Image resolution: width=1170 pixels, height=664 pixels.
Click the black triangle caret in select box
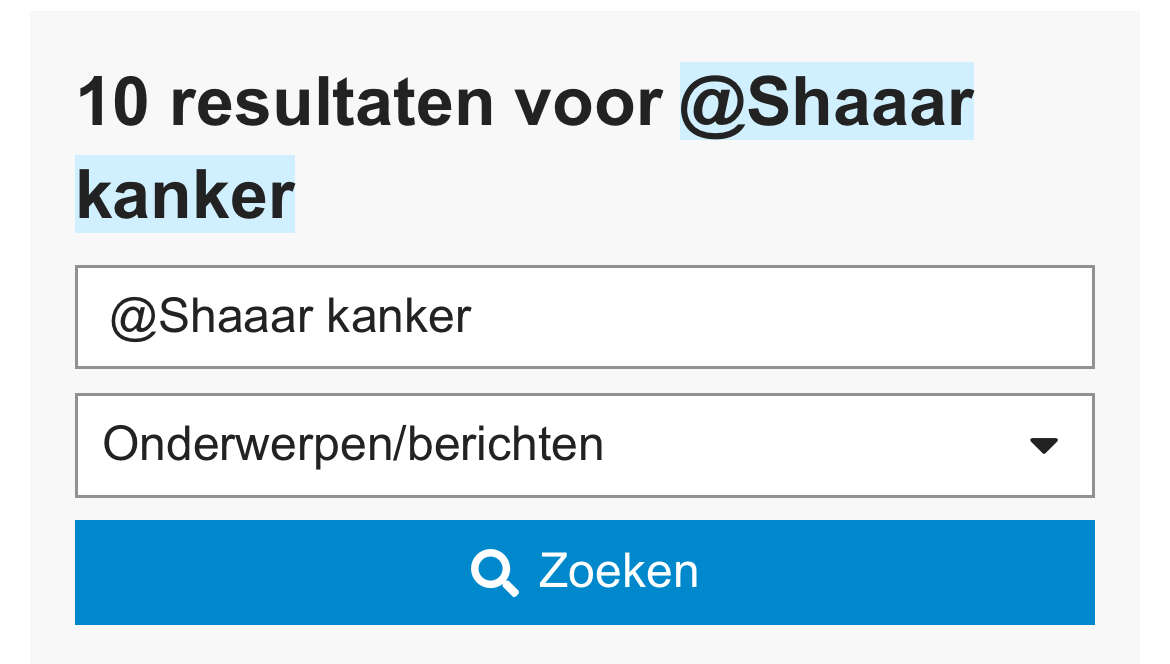coord(1043,446)
